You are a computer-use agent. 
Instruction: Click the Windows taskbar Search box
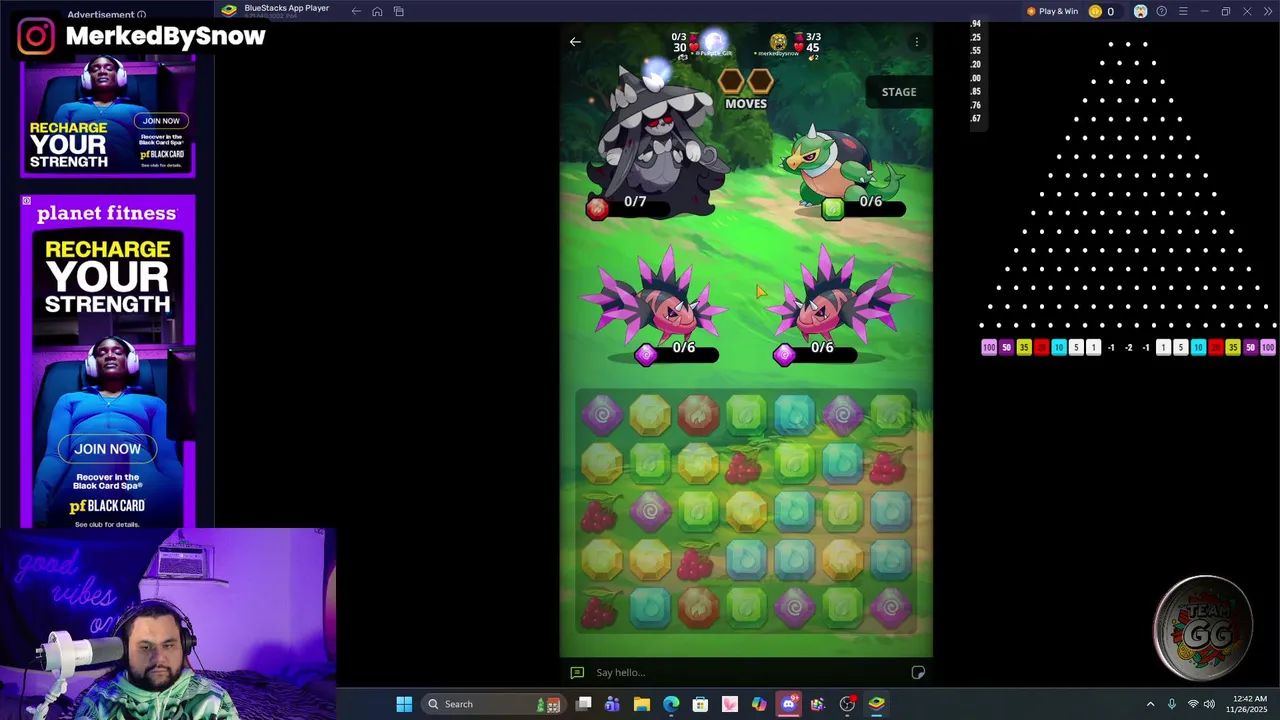point(493,704)
